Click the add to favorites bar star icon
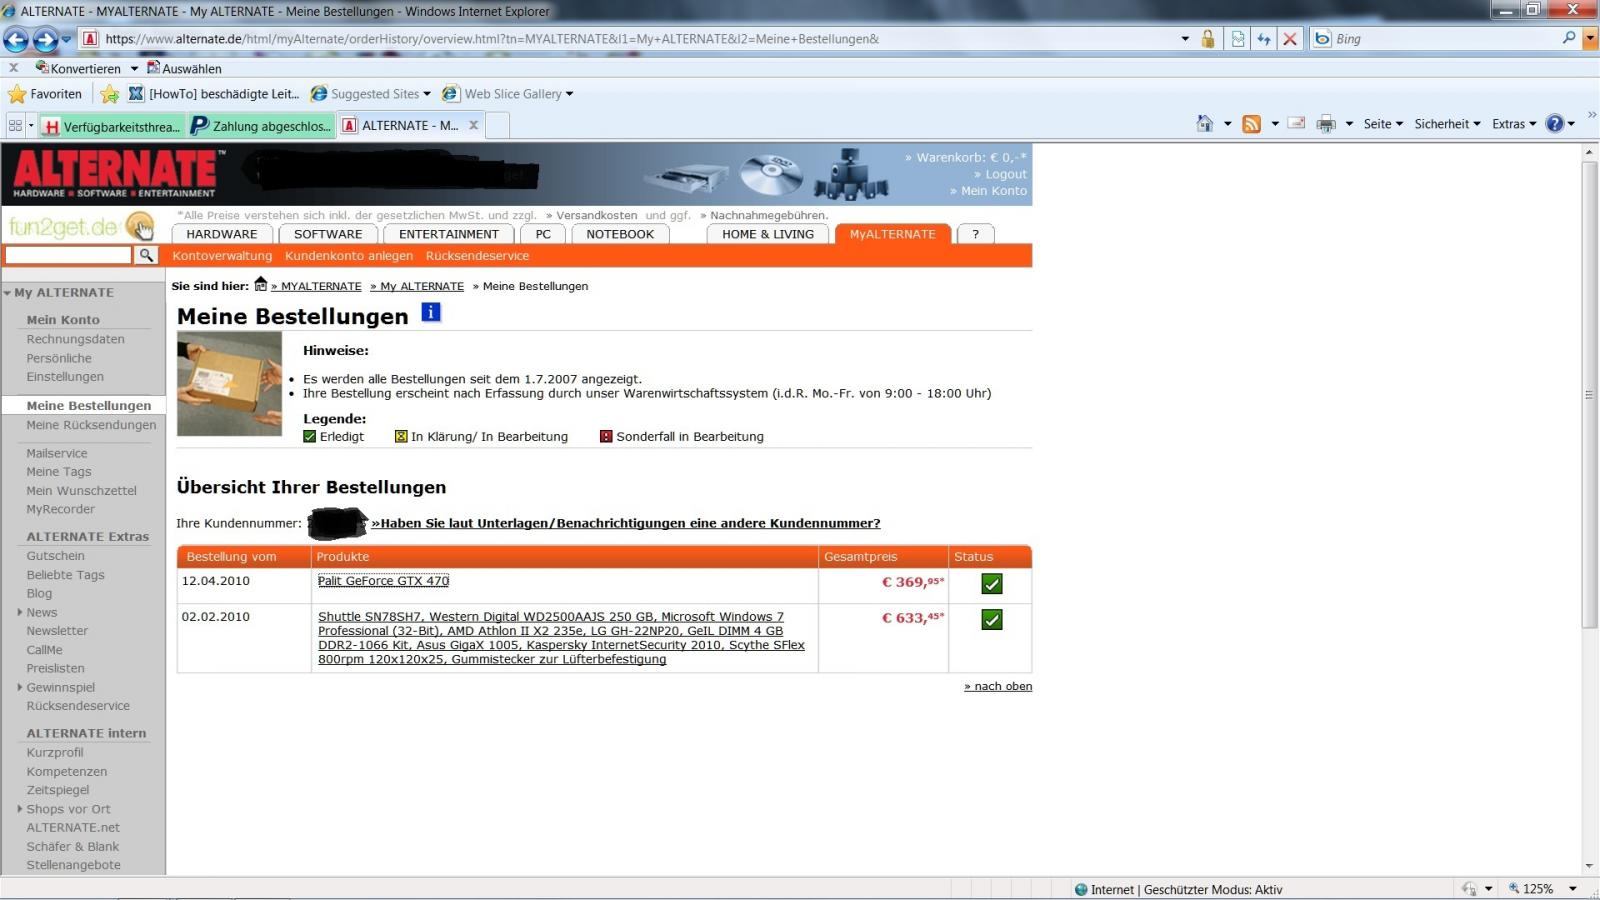 (x=109, y=94)
